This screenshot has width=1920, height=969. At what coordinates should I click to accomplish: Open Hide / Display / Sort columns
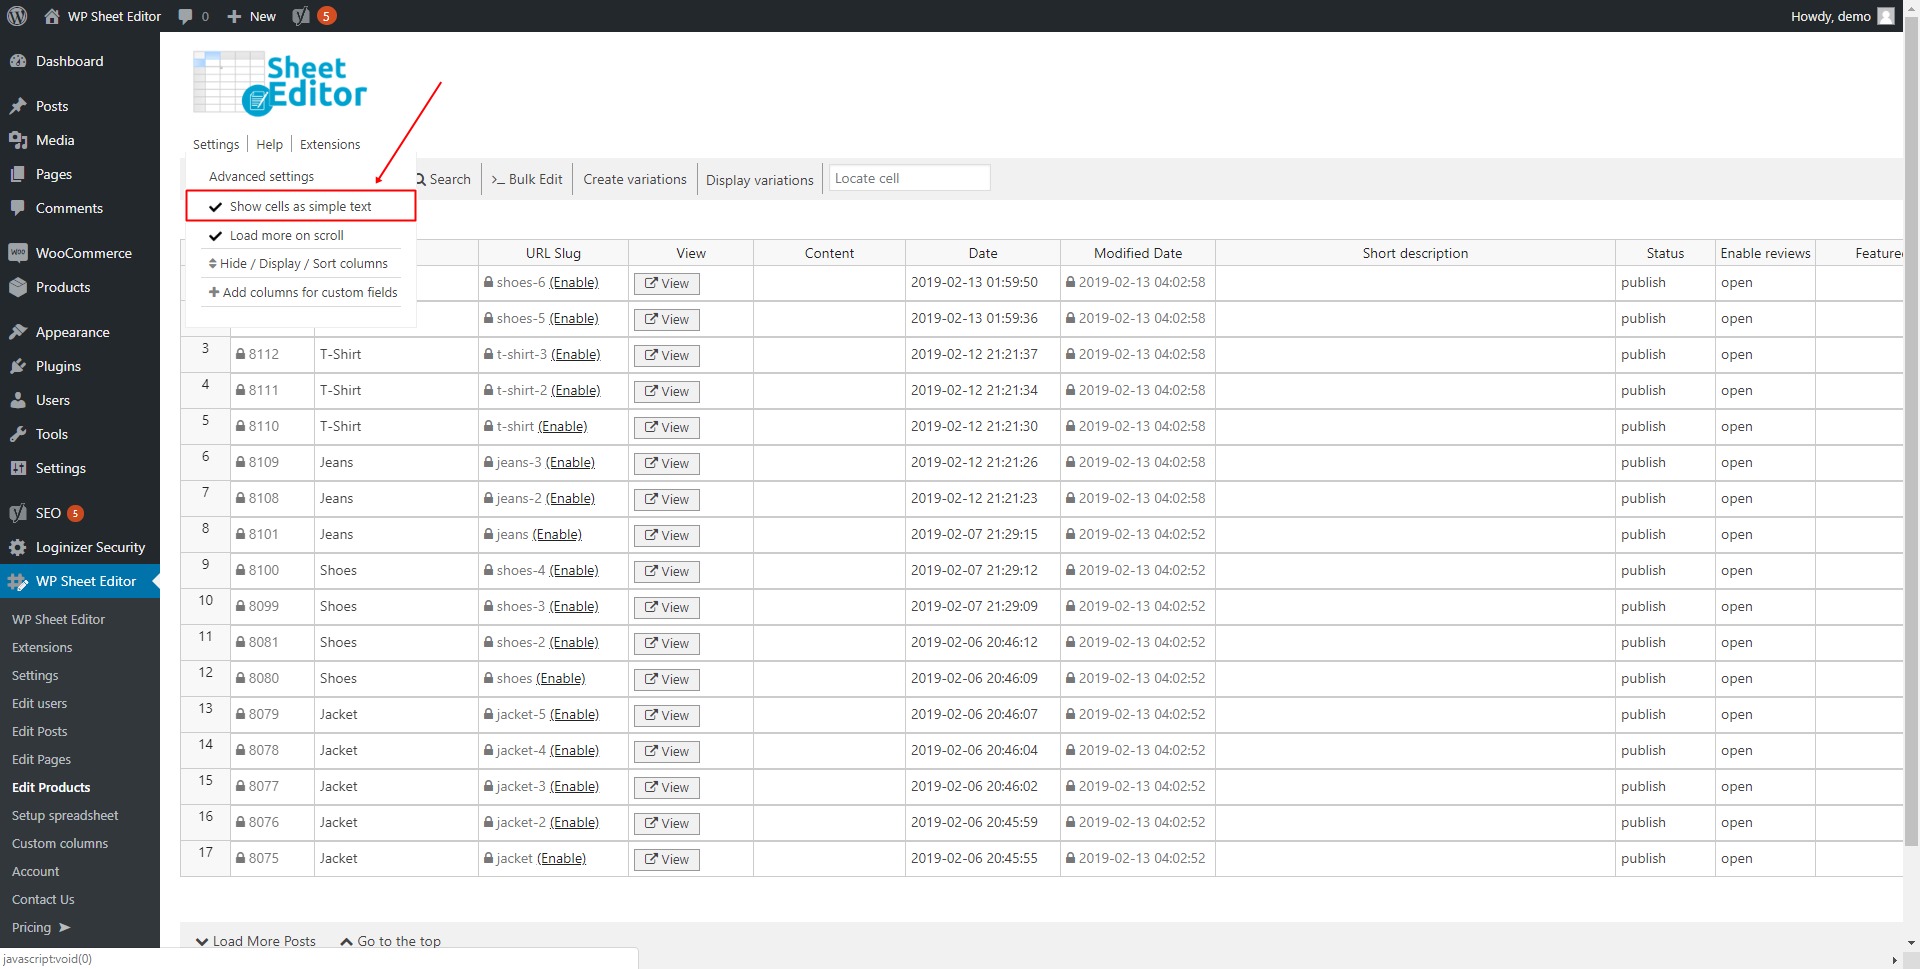click(299, 263)
